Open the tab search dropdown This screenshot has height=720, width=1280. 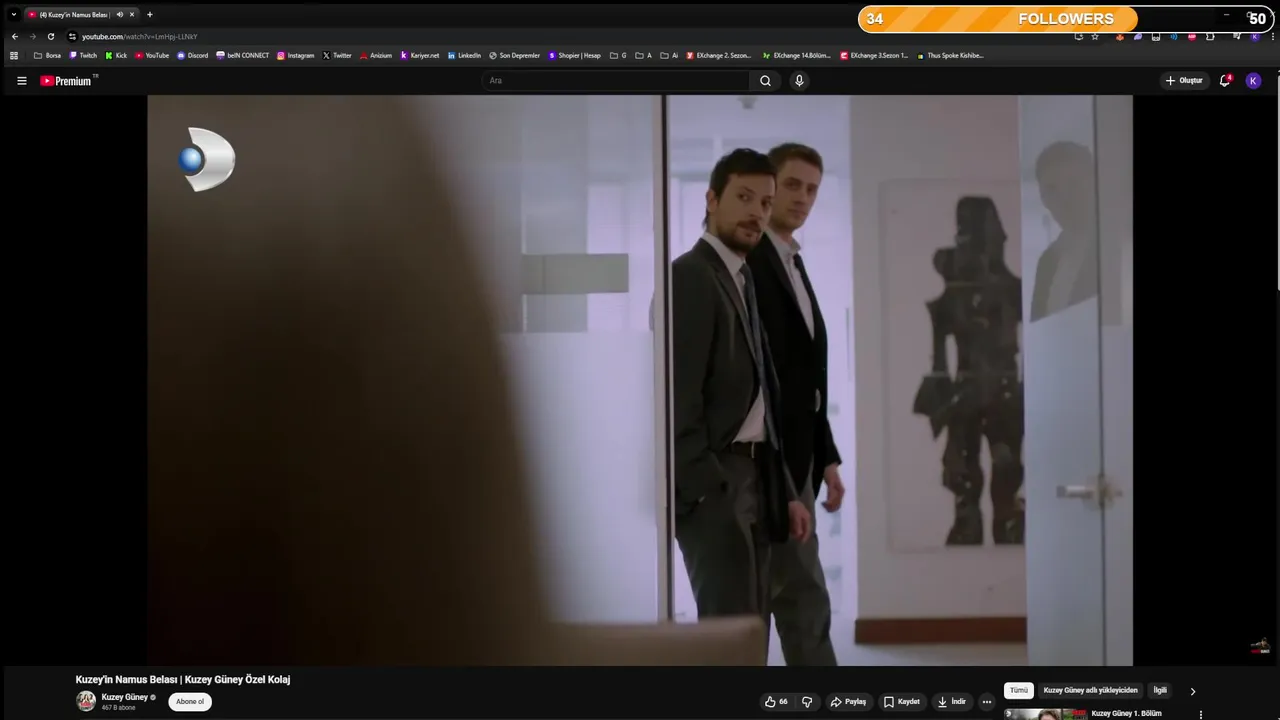(x=13, y=15)
